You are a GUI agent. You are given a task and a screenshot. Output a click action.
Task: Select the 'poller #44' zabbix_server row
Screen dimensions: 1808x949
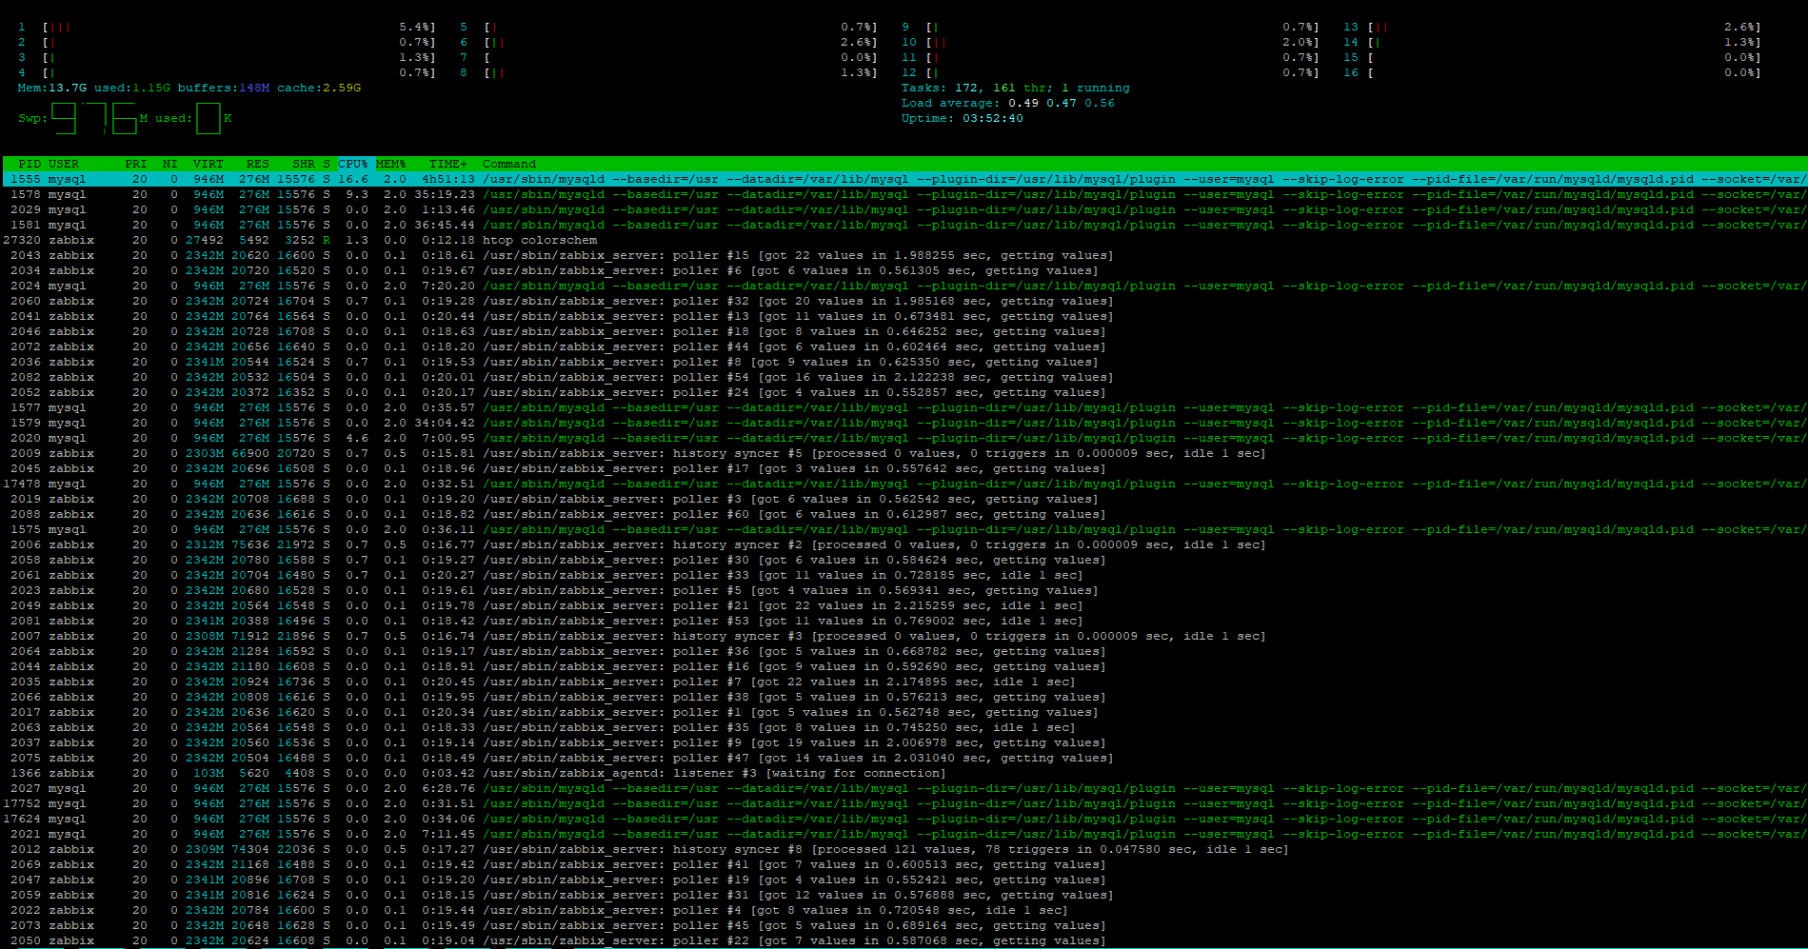click(x=904, y=347)
